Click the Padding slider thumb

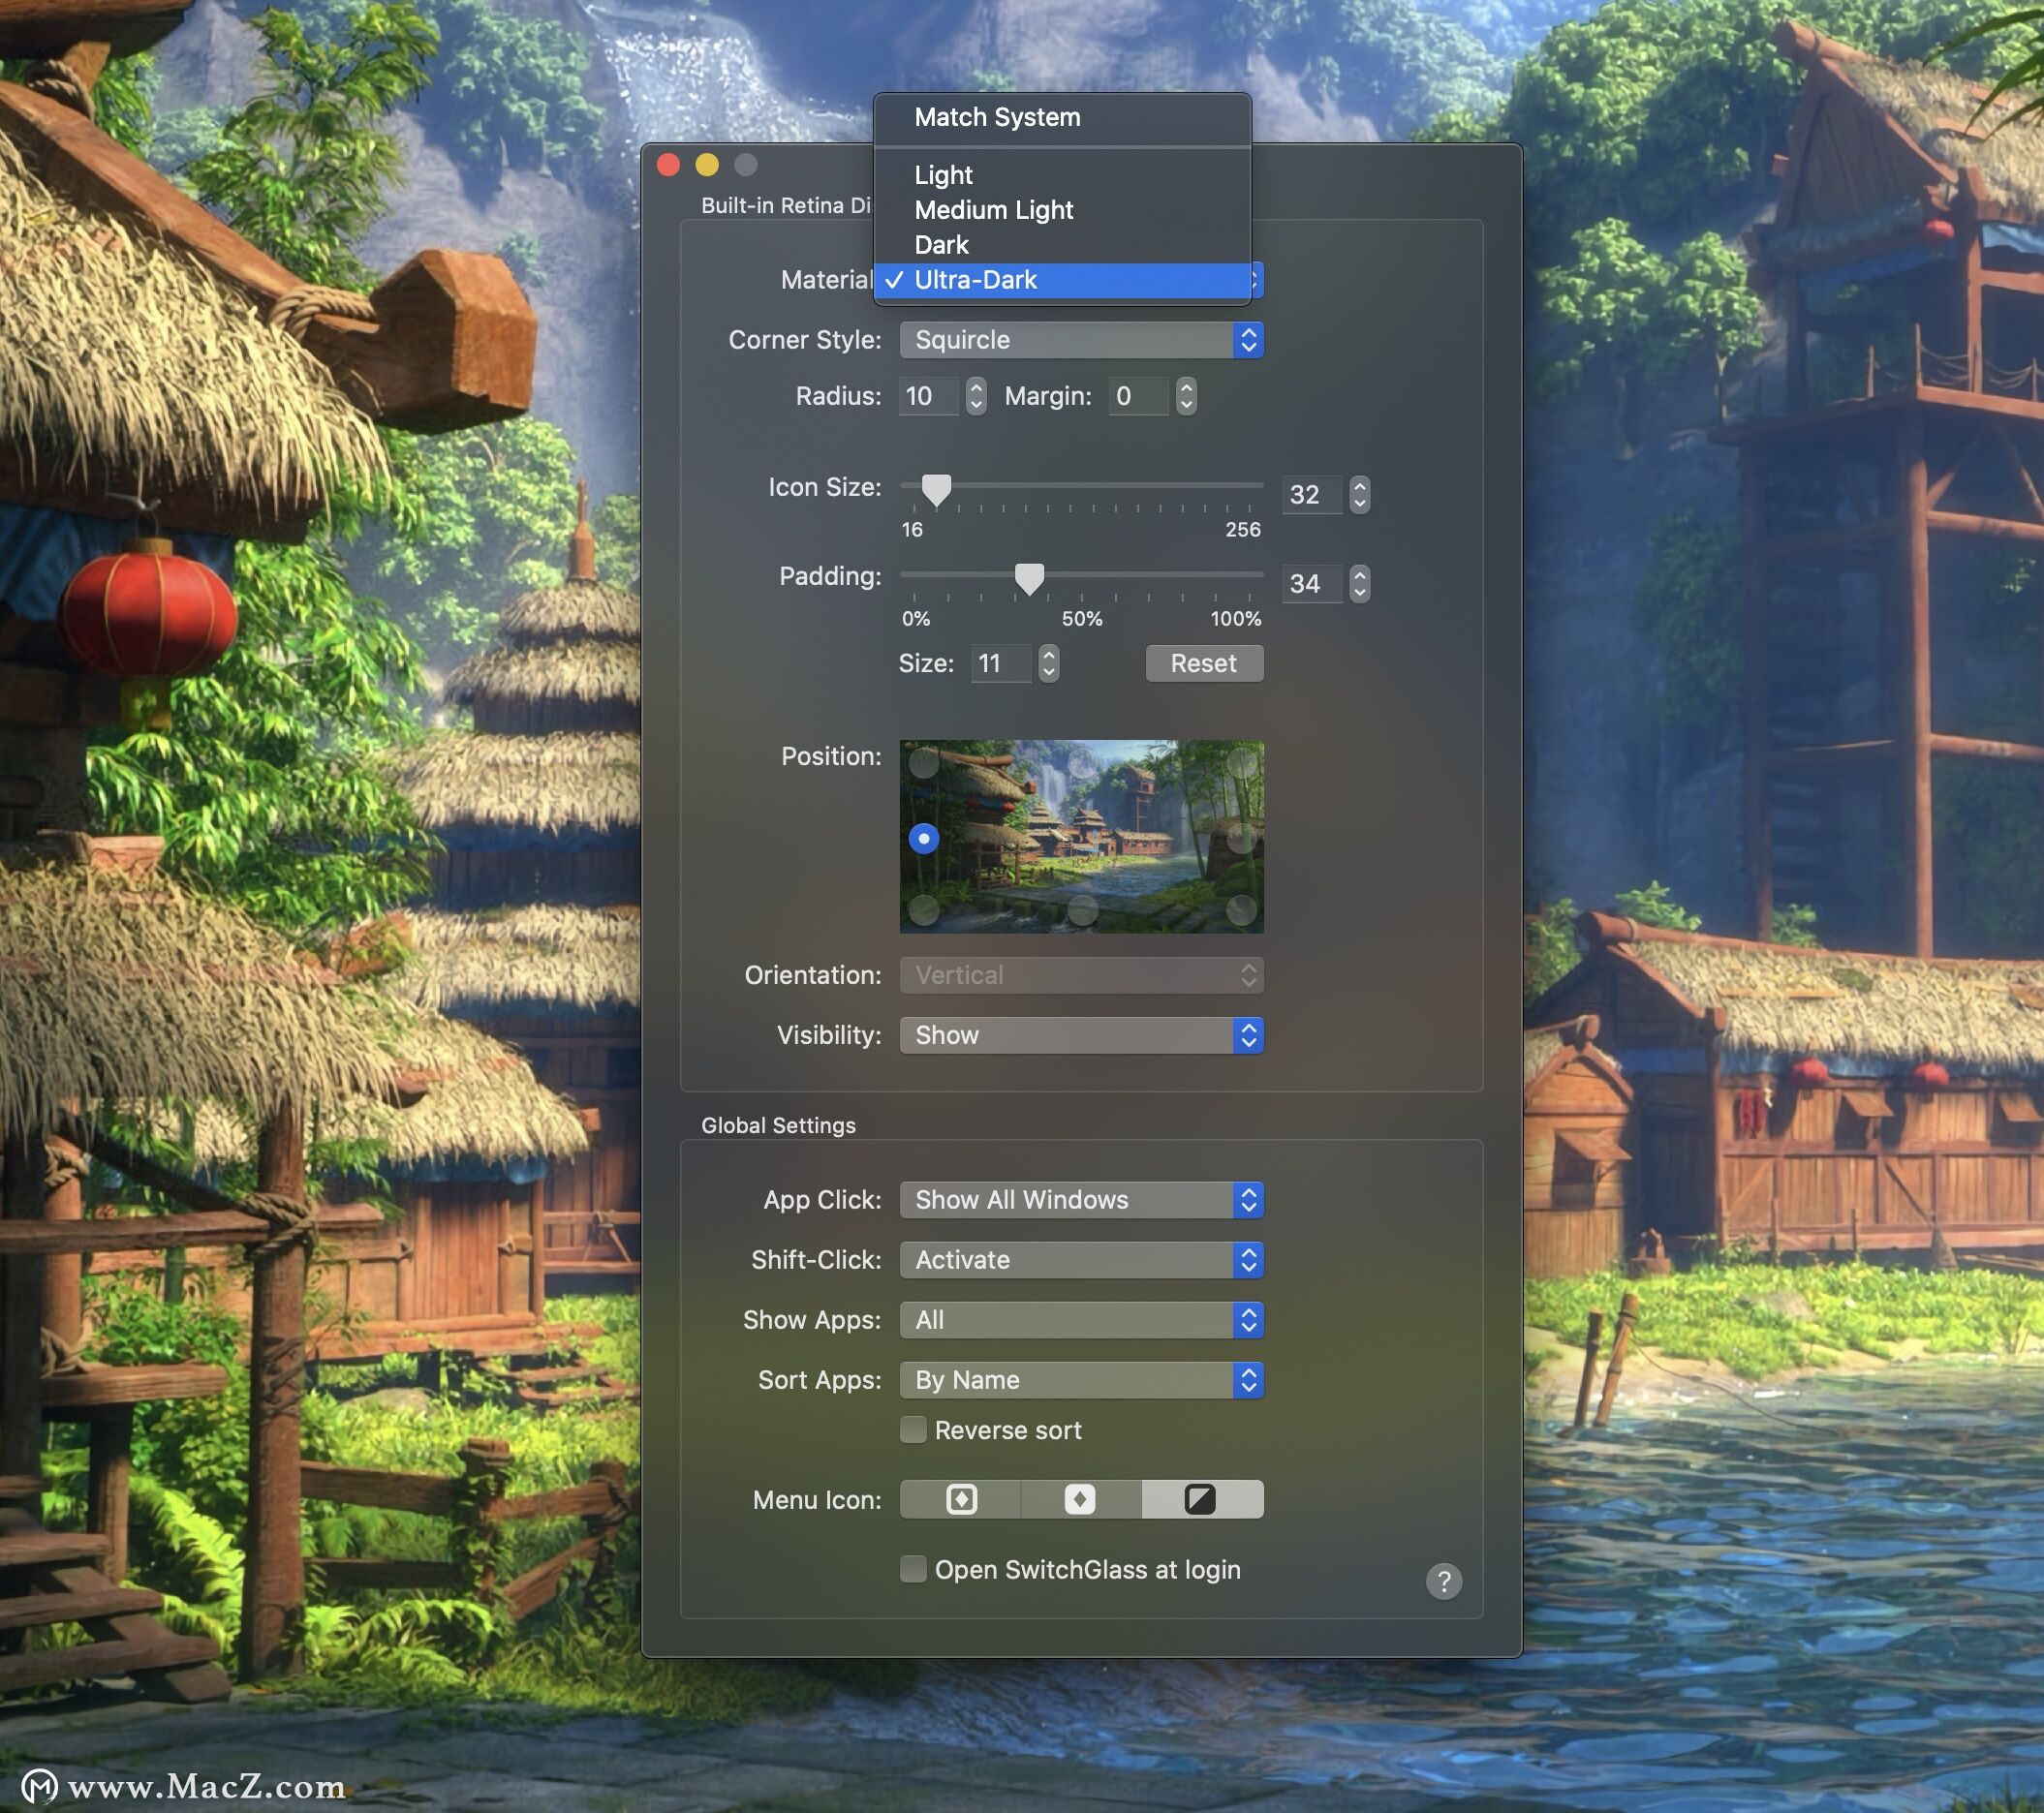point(1029,578)
